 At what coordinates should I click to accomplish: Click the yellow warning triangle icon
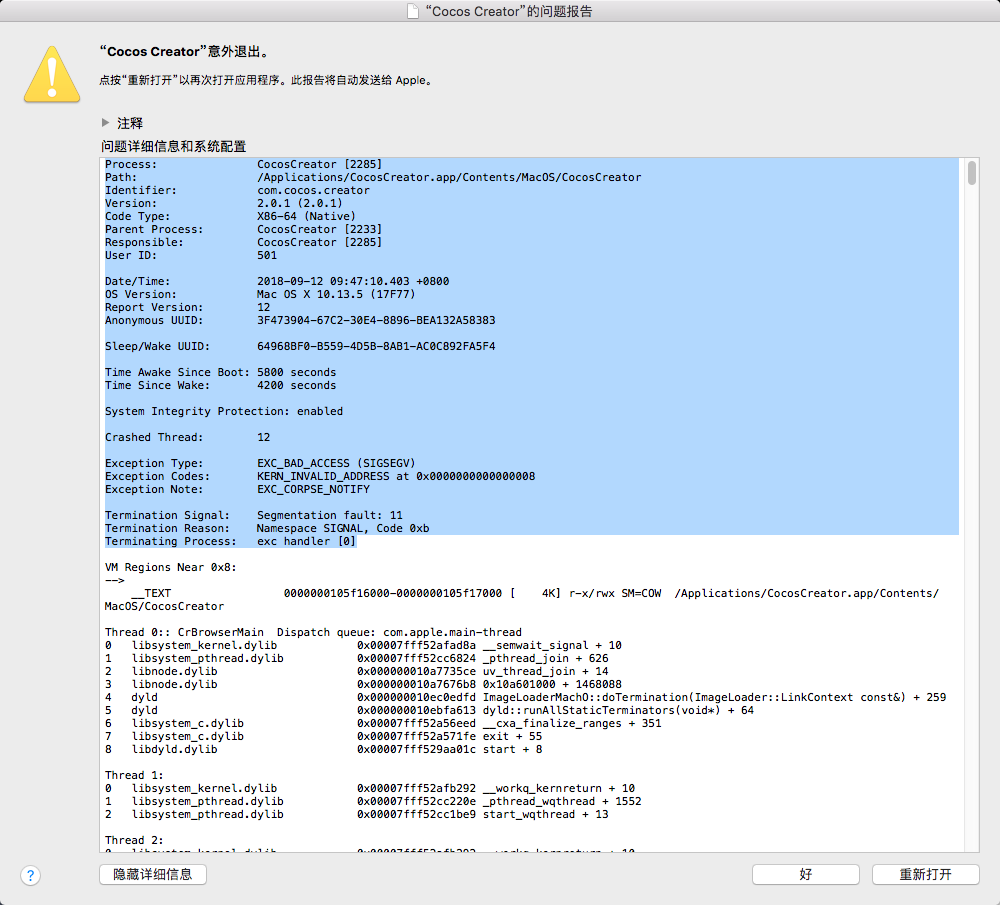point(52,74)
